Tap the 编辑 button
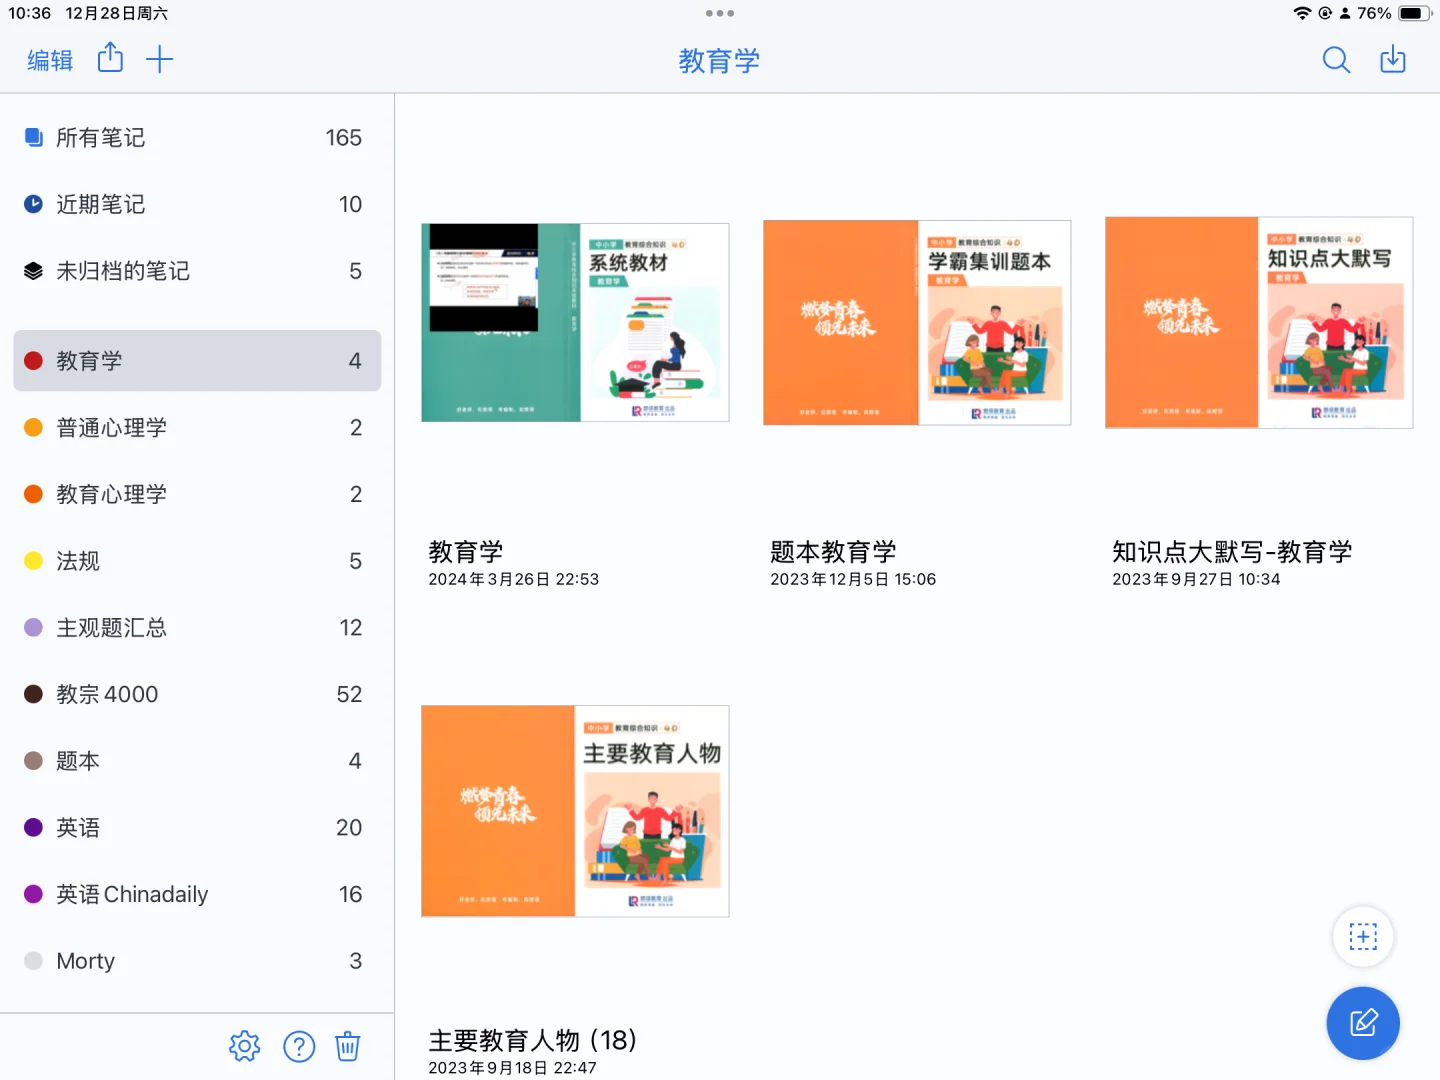The image size is (1440, 1080). point(49,60)
